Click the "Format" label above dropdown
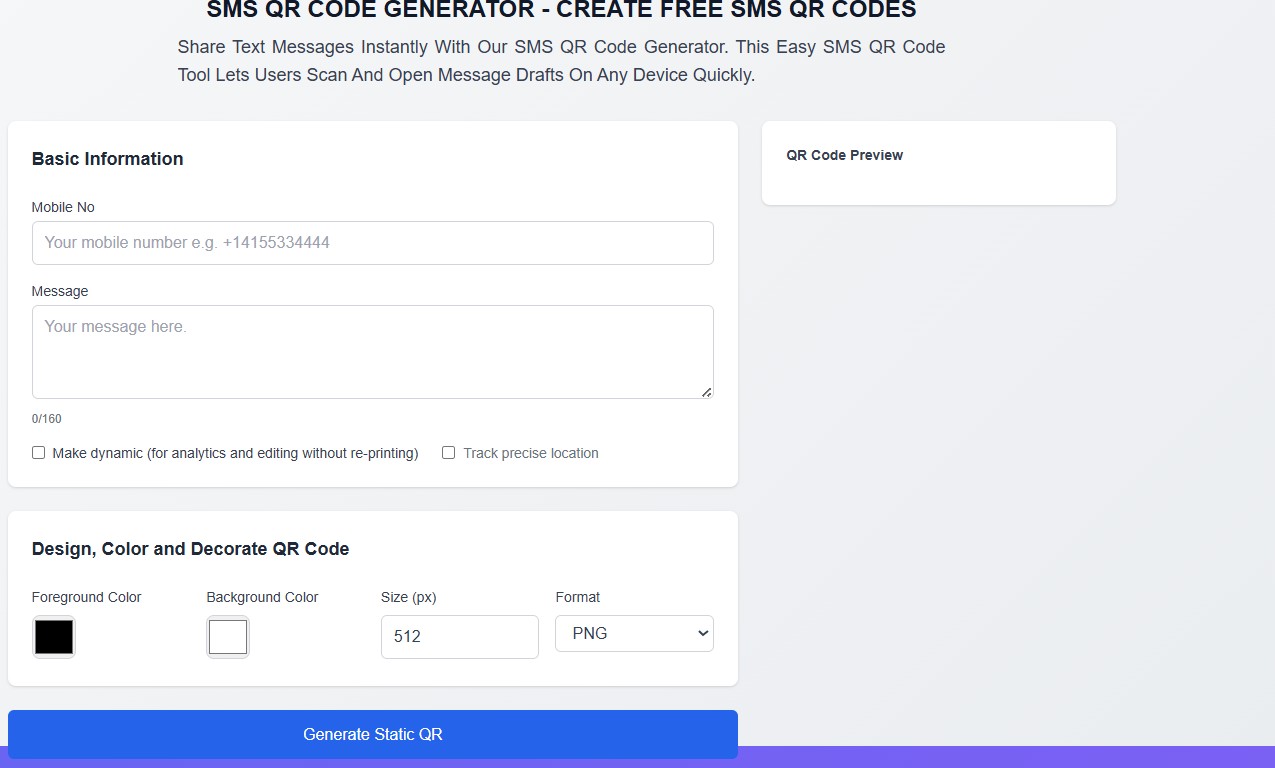This screenshot has width=1275, height=768. [578, 597]
